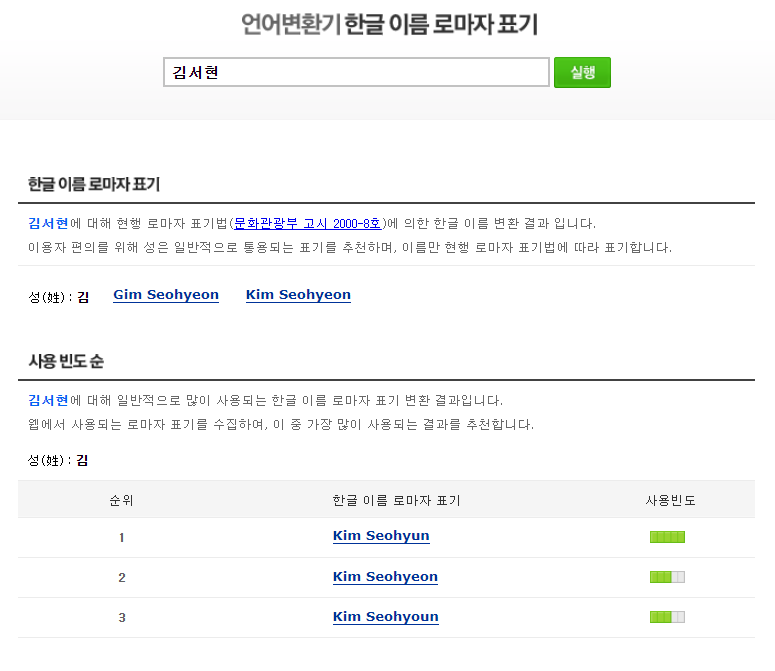This screenshot has width=775, height=671.
Task: Click the rank number 1 cell
Action: [x=122, y=538]
